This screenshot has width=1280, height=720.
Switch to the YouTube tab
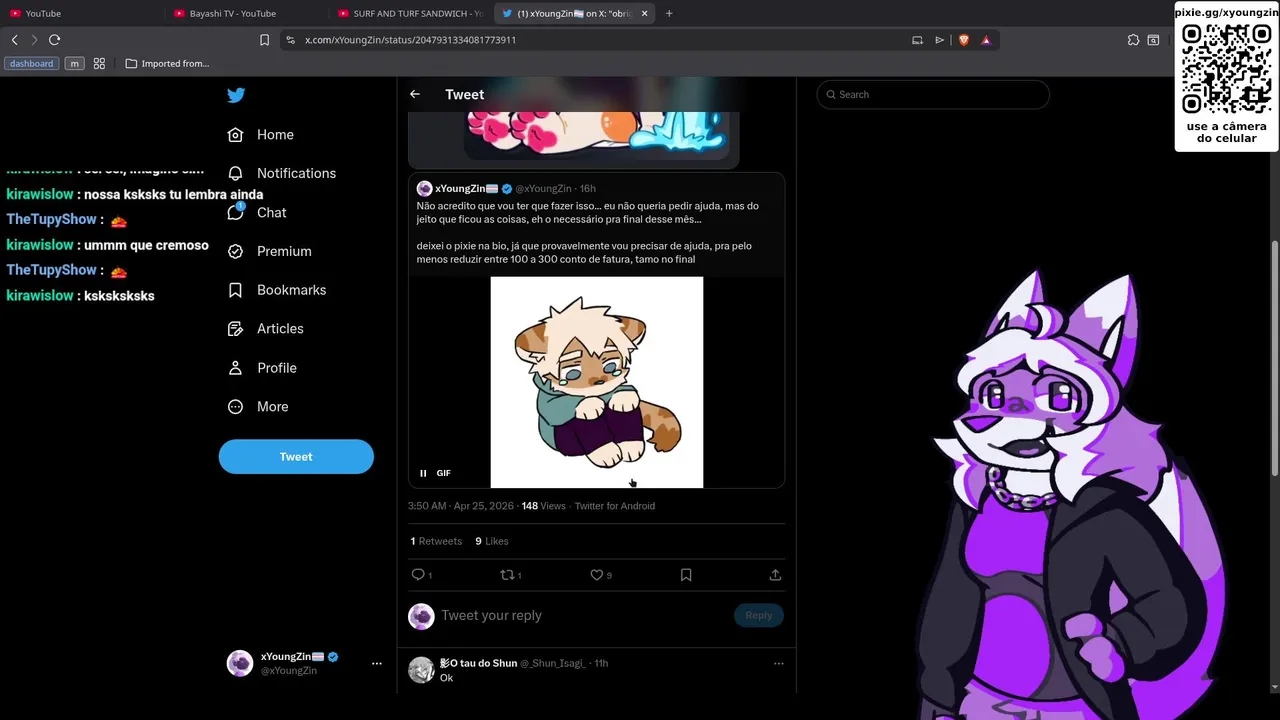[x=80, y=13]
